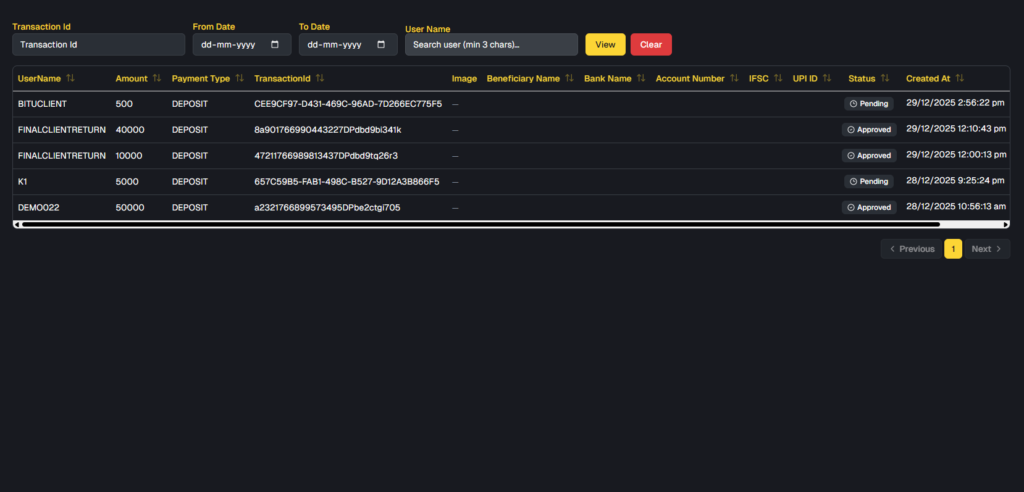This screenshot has height=492, width=1024.
Task: Click the table's horizontal scrollbar
Action: (x=480, y=224)
